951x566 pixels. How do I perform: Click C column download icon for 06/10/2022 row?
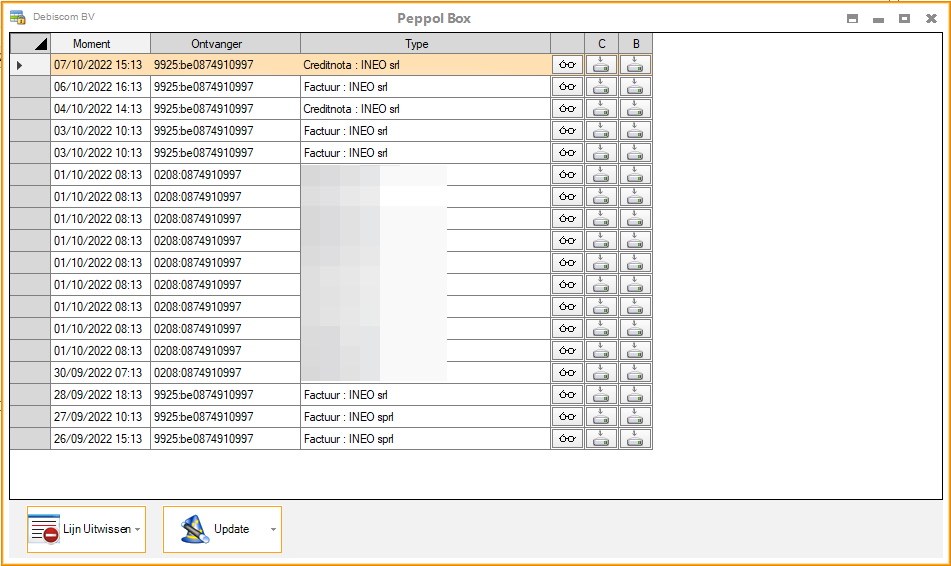pos(601,87)
